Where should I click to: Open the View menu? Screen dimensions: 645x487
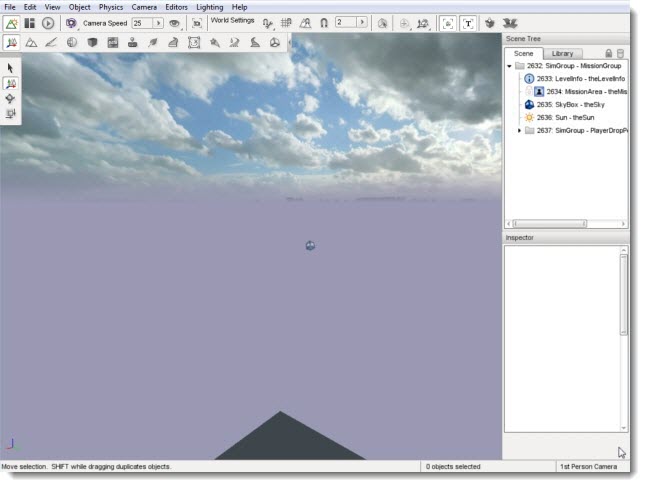point(52,7)
